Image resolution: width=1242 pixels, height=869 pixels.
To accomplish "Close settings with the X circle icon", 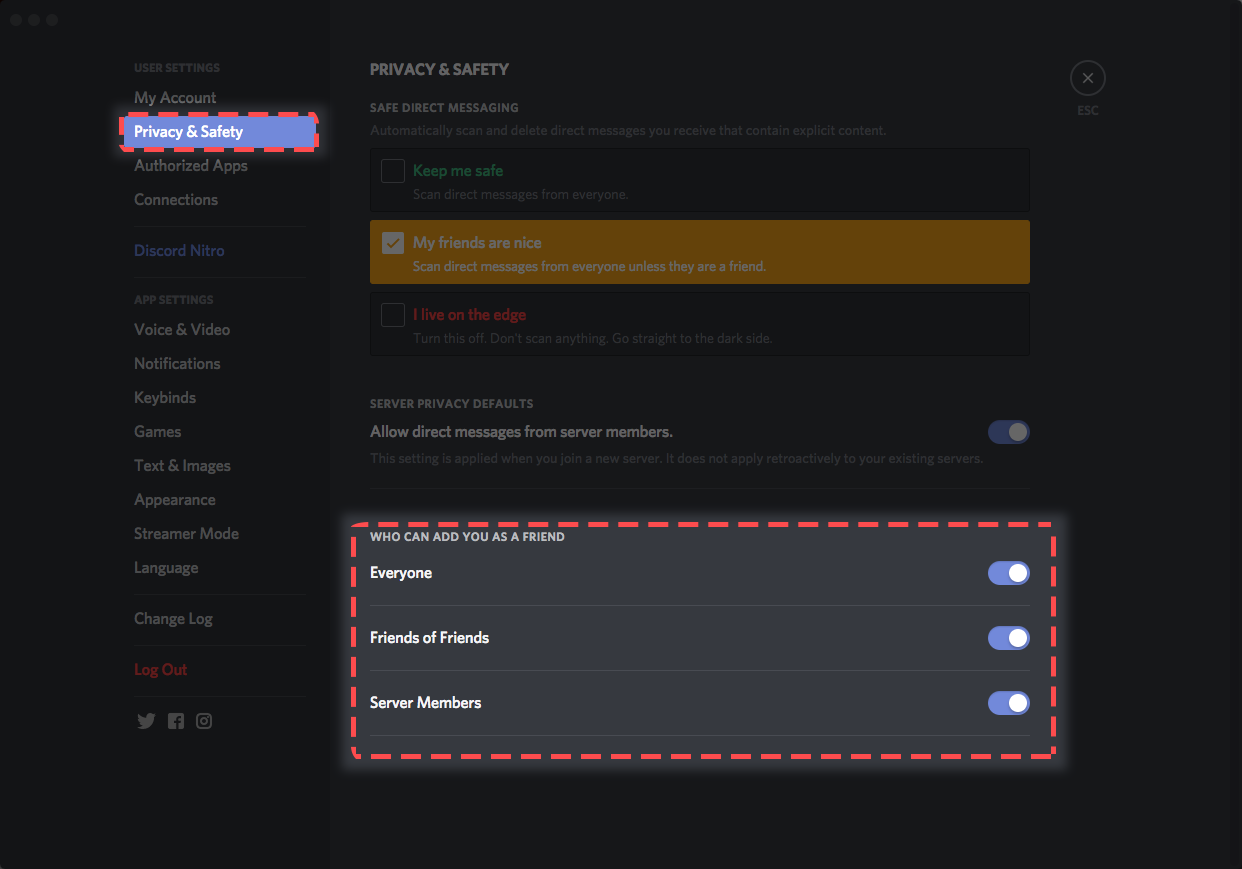I will [1088, 78].
